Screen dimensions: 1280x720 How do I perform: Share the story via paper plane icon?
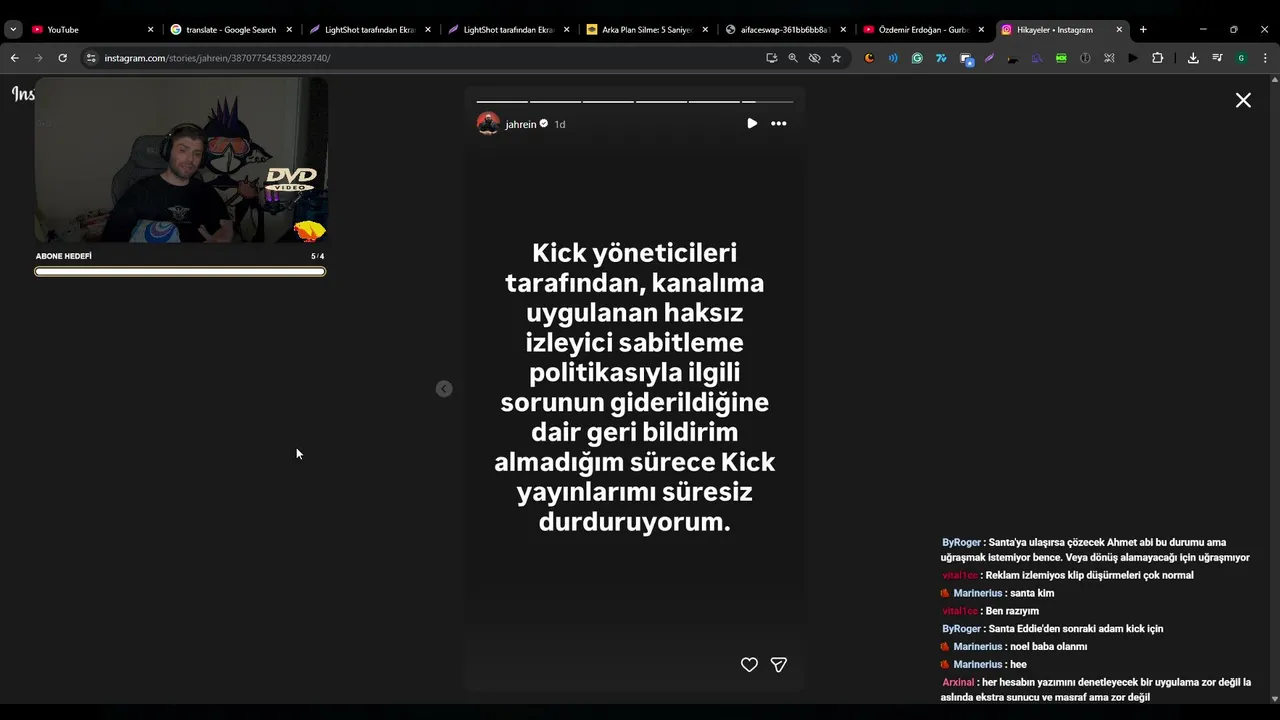coord(779,665)
